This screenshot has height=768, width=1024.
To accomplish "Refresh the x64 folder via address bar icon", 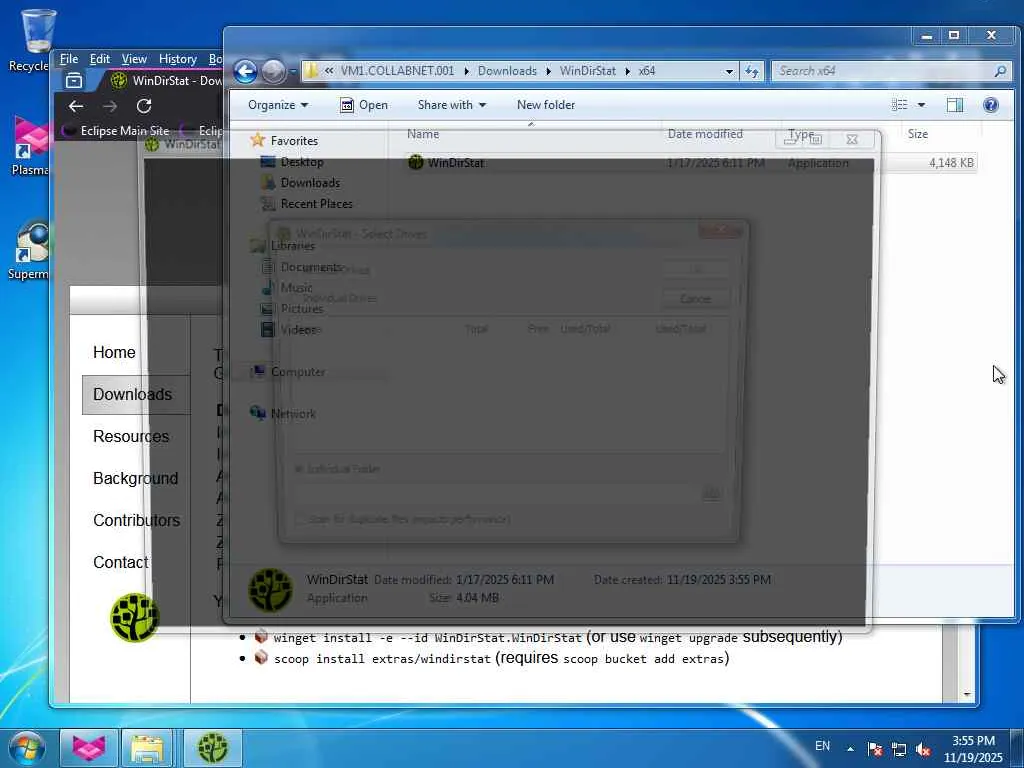I will pyautogui.click(x=752, y=71).
